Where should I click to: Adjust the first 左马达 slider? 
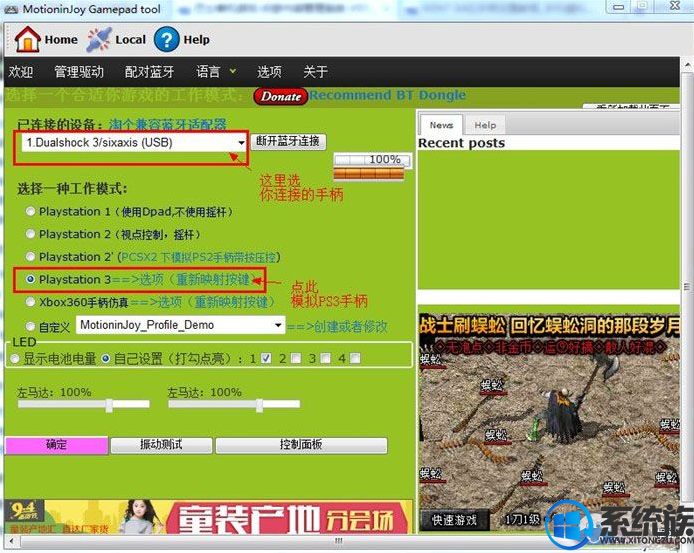click(84, 404)
